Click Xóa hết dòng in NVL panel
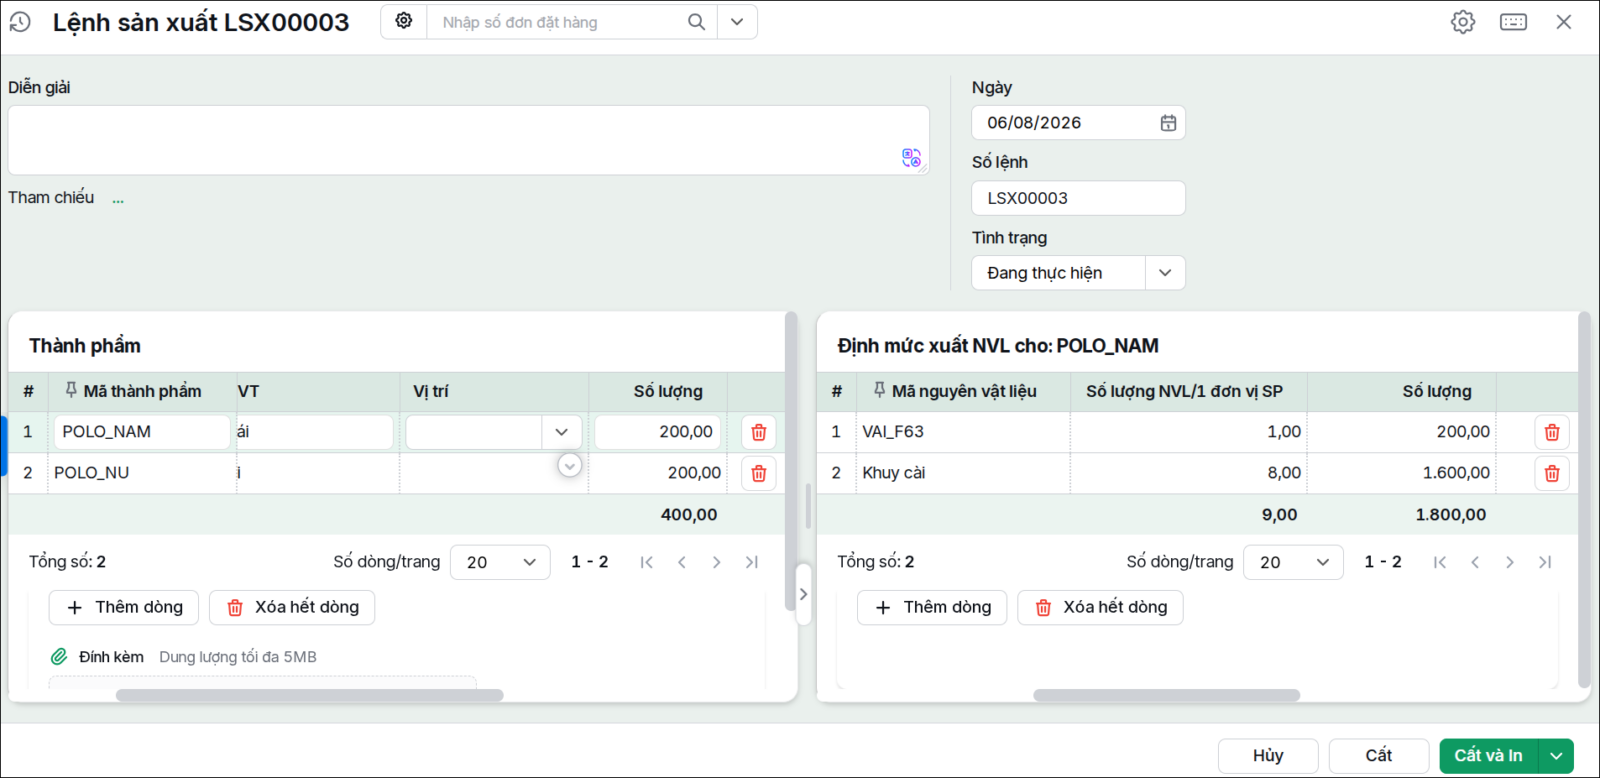The width and height of the screenshot is (1600, 778). pos(1100,607)
